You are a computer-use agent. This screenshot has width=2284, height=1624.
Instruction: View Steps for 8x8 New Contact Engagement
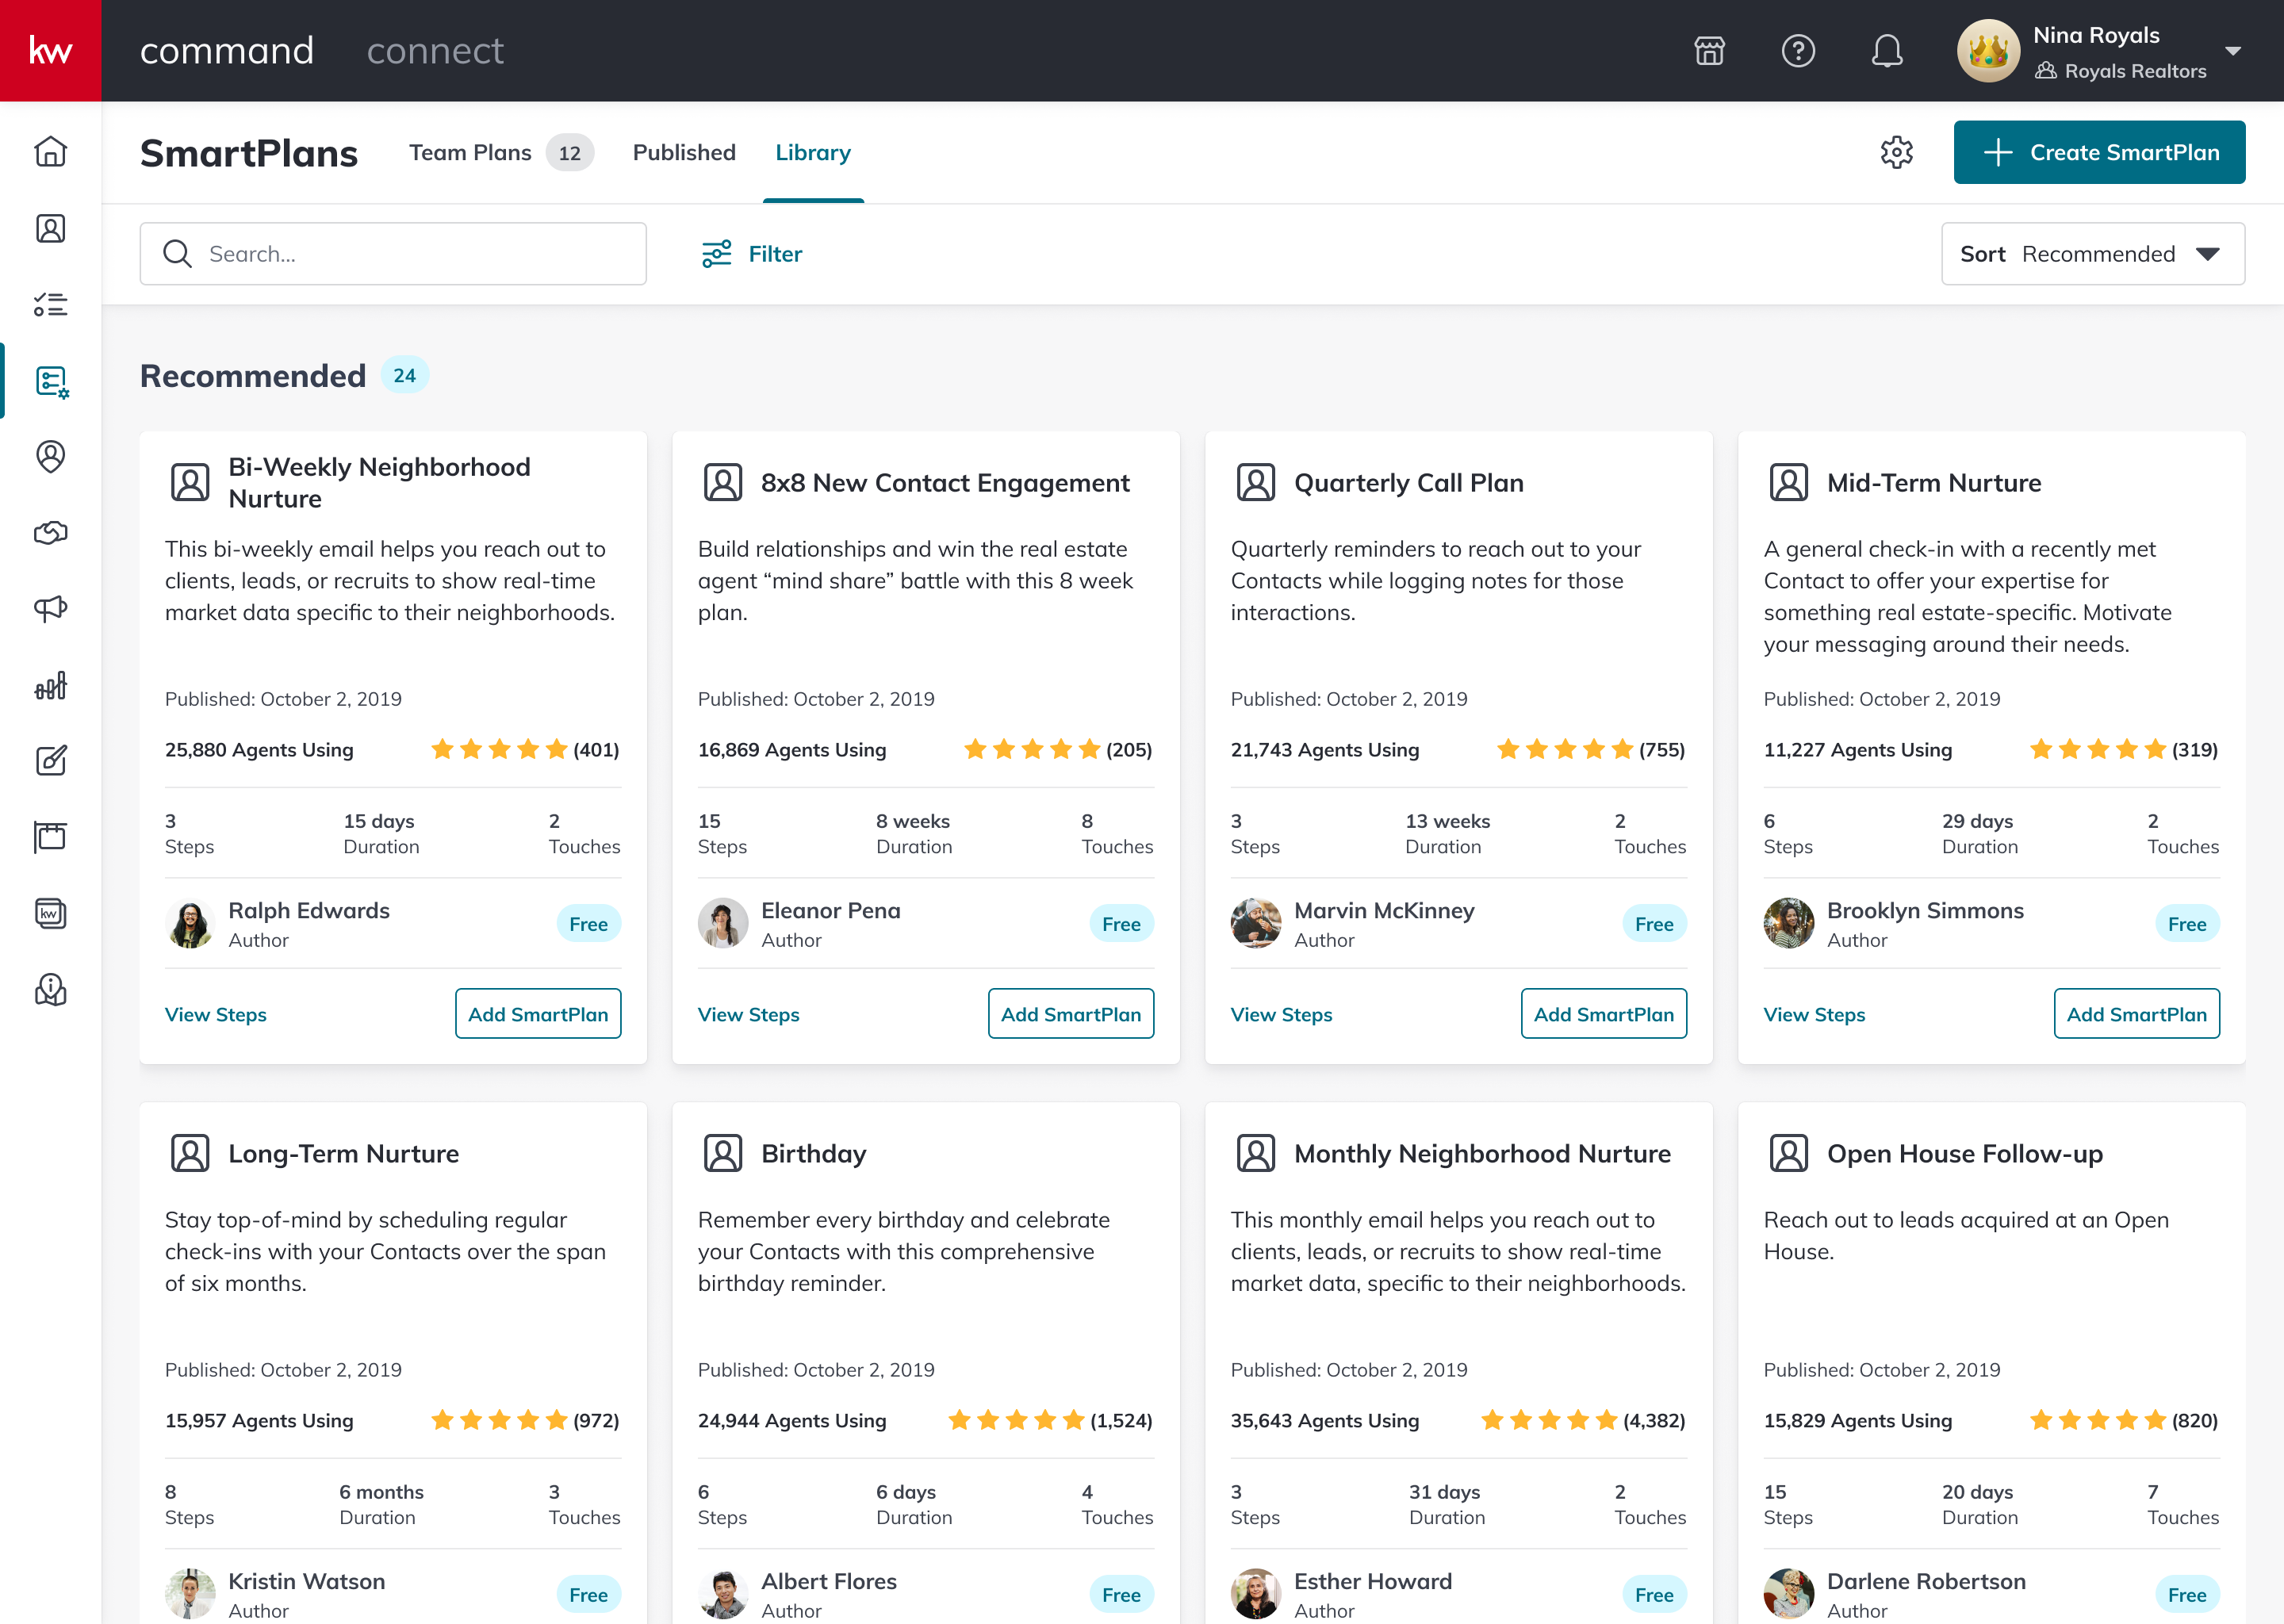pyautogui.click(x=748, y=1014)
